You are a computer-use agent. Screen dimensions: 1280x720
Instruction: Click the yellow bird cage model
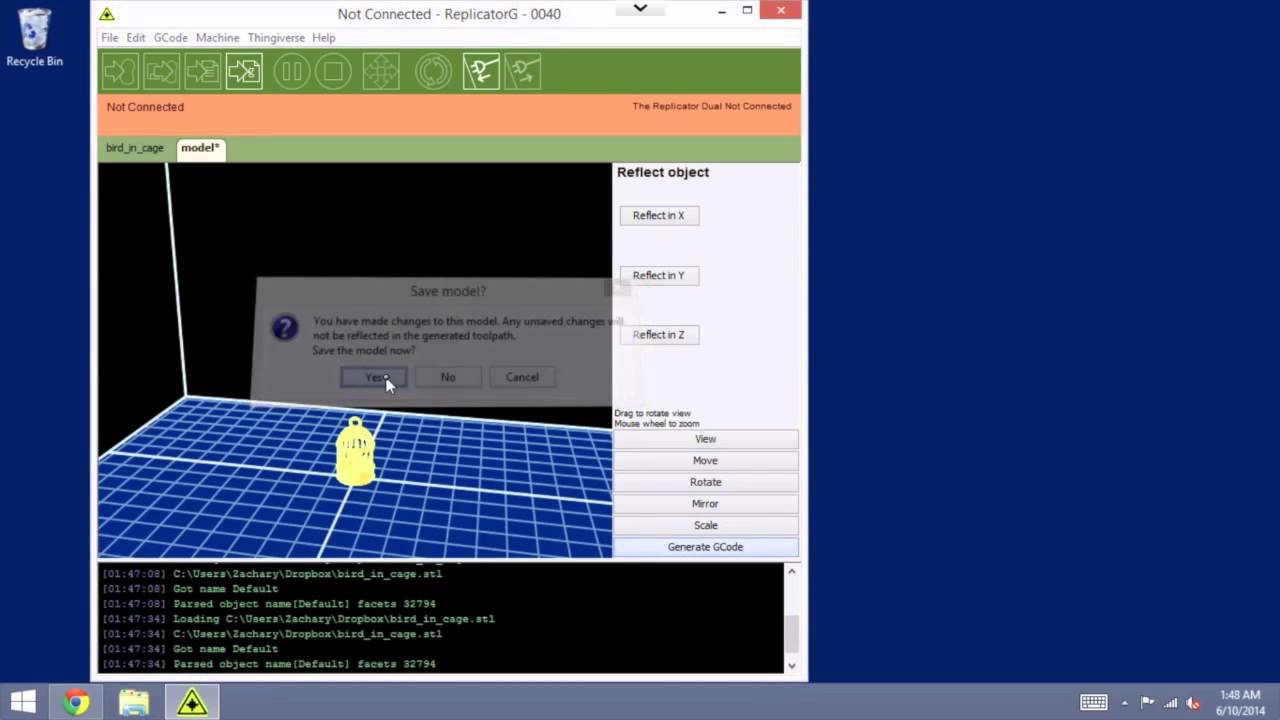click(355, 452)
